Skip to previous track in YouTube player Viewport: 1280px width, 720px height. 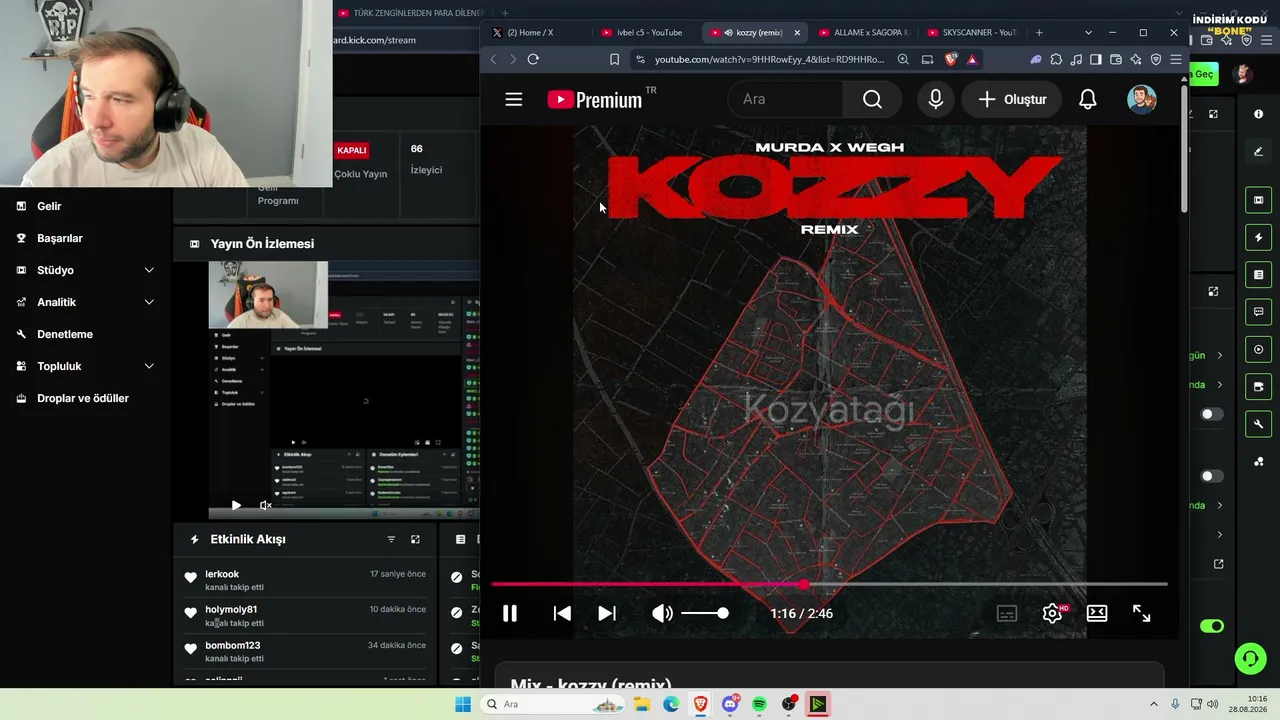click(x=562, y=613)
